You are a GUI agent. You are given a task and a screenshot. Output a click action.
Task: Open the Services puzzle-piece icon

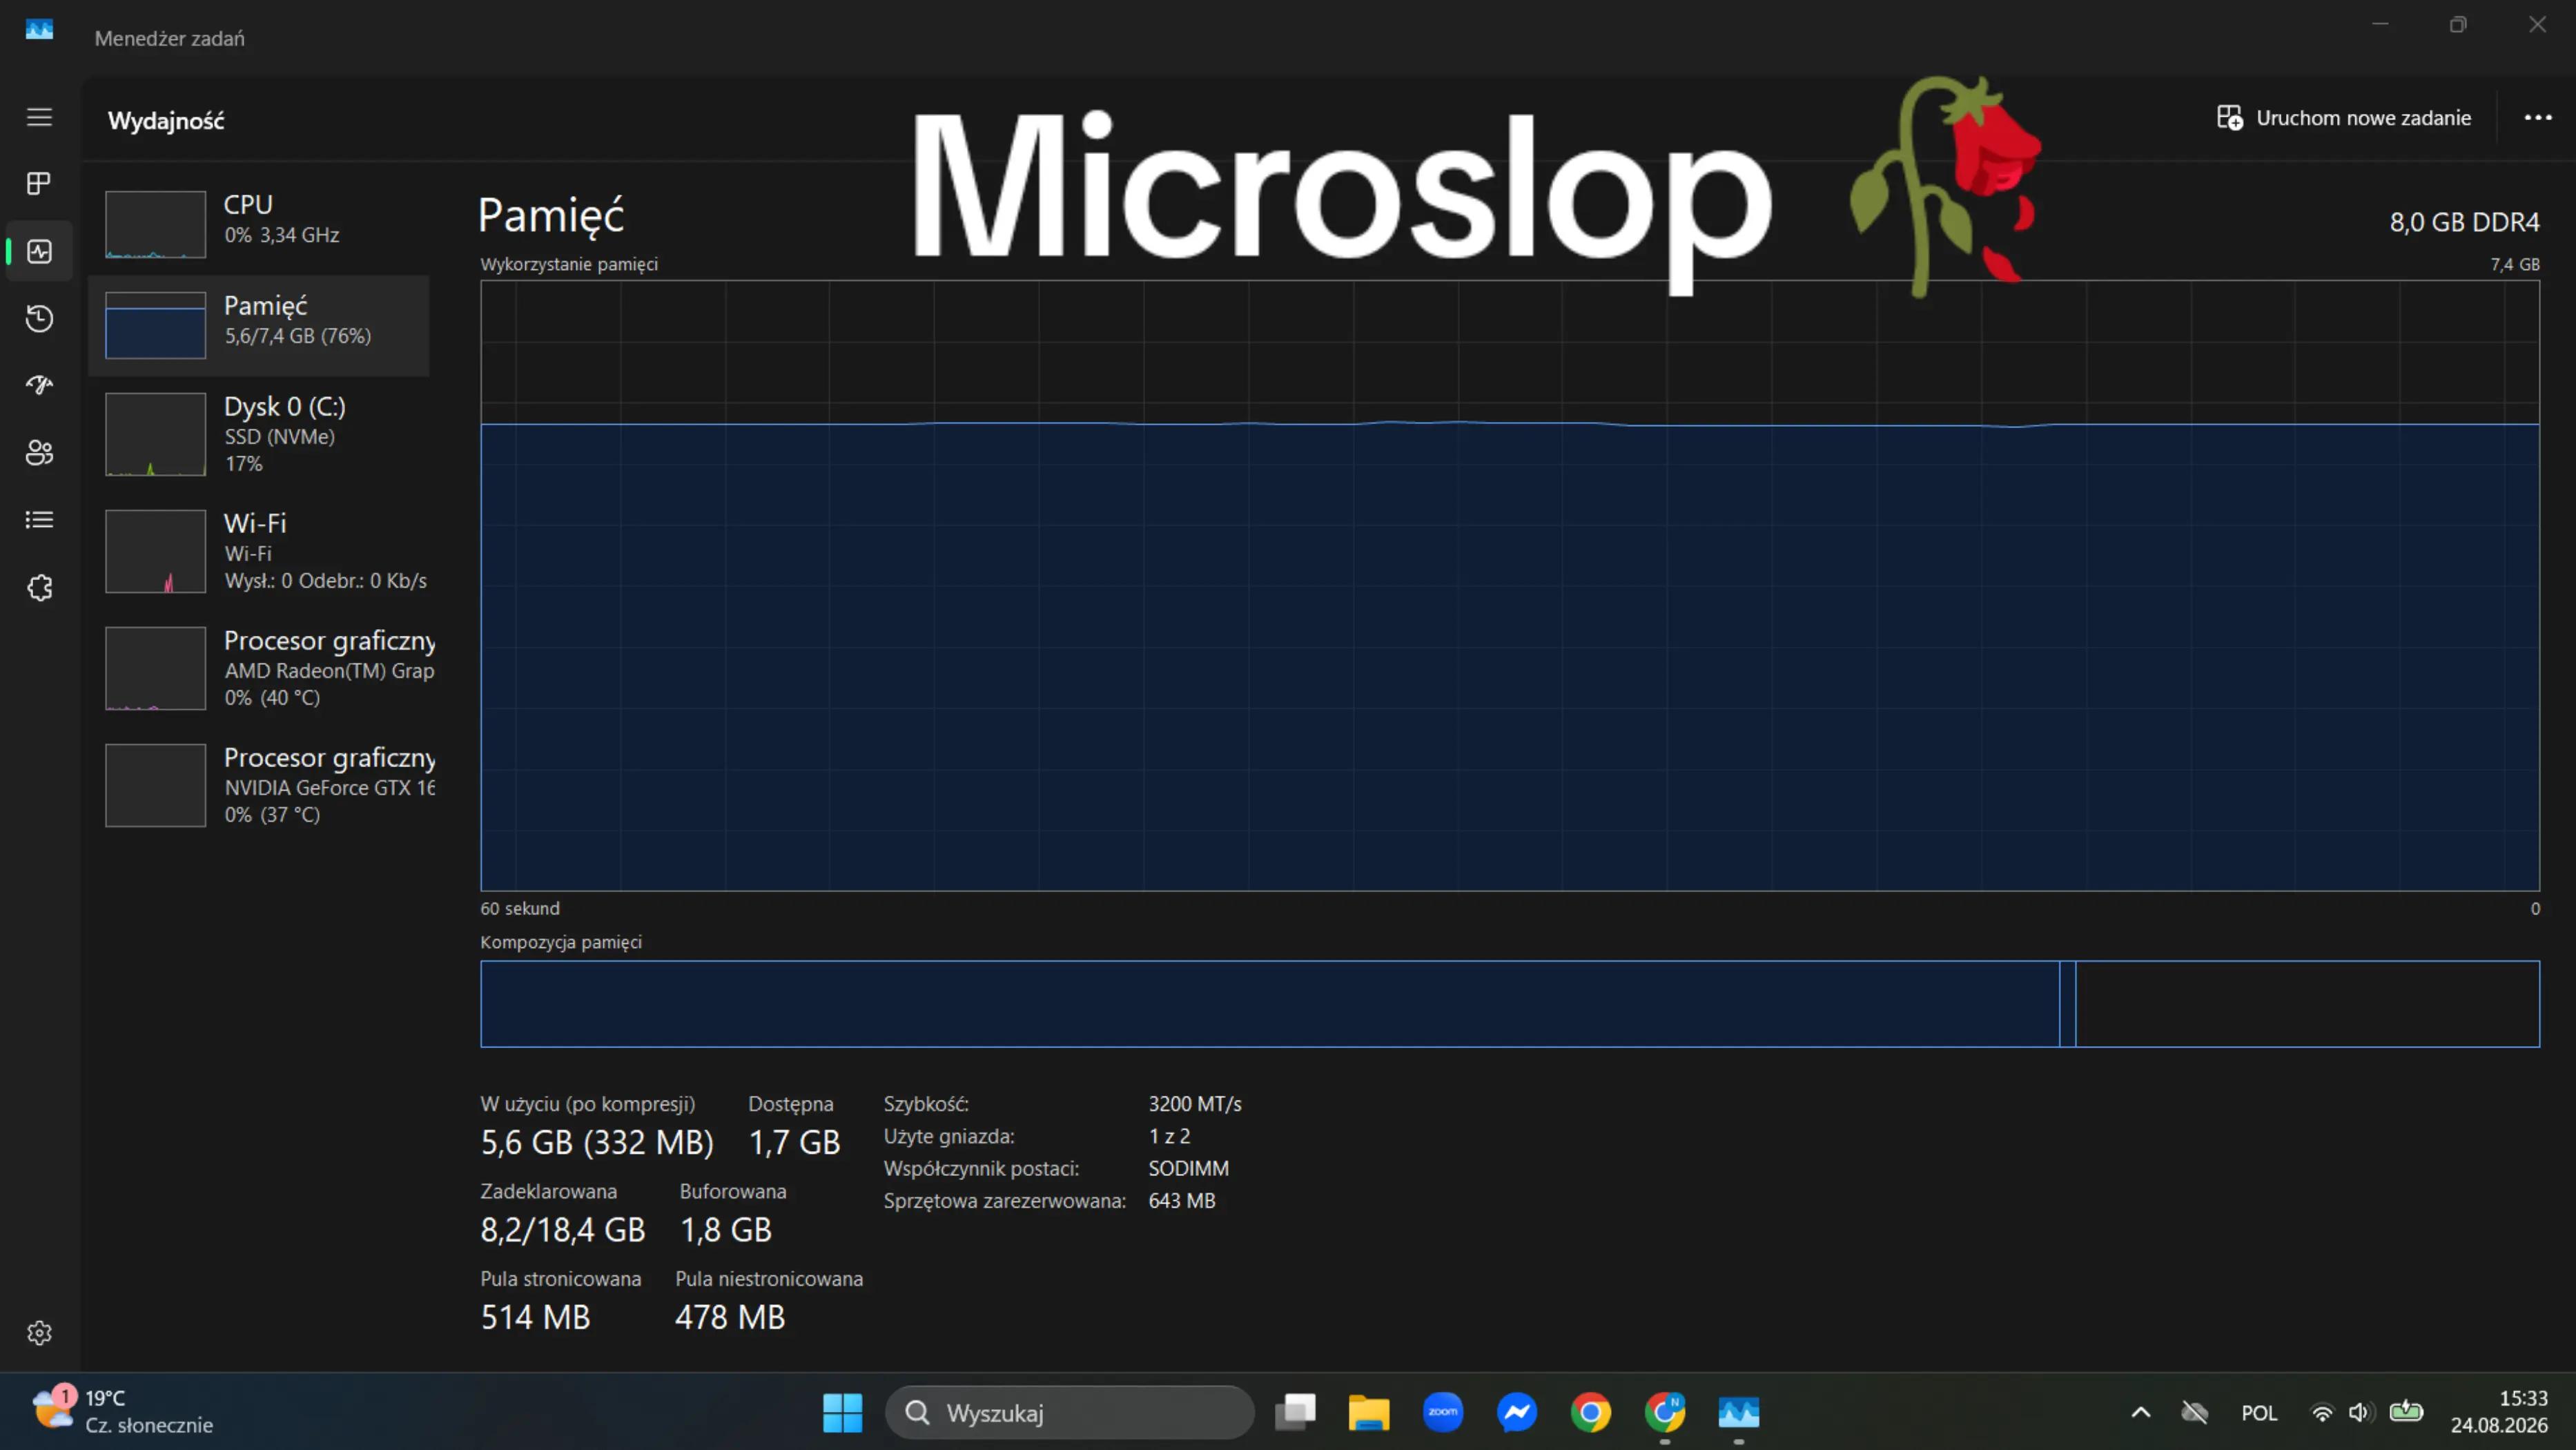(39, 588)
